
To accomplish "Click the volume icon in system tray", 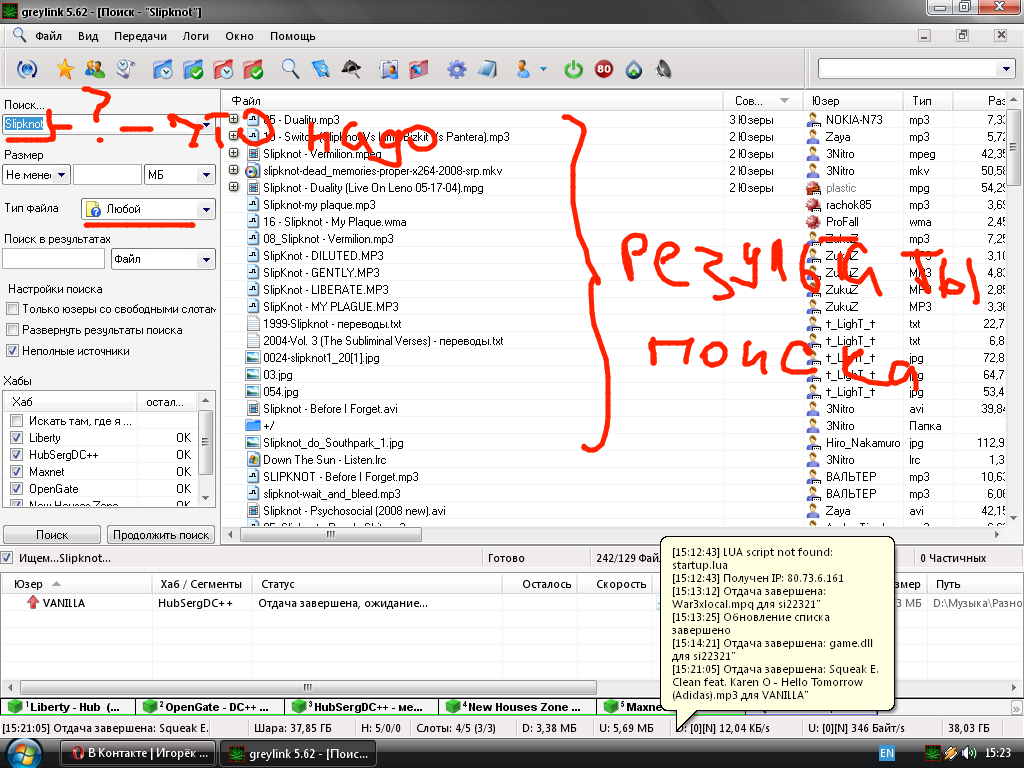I will click(968, 753).
